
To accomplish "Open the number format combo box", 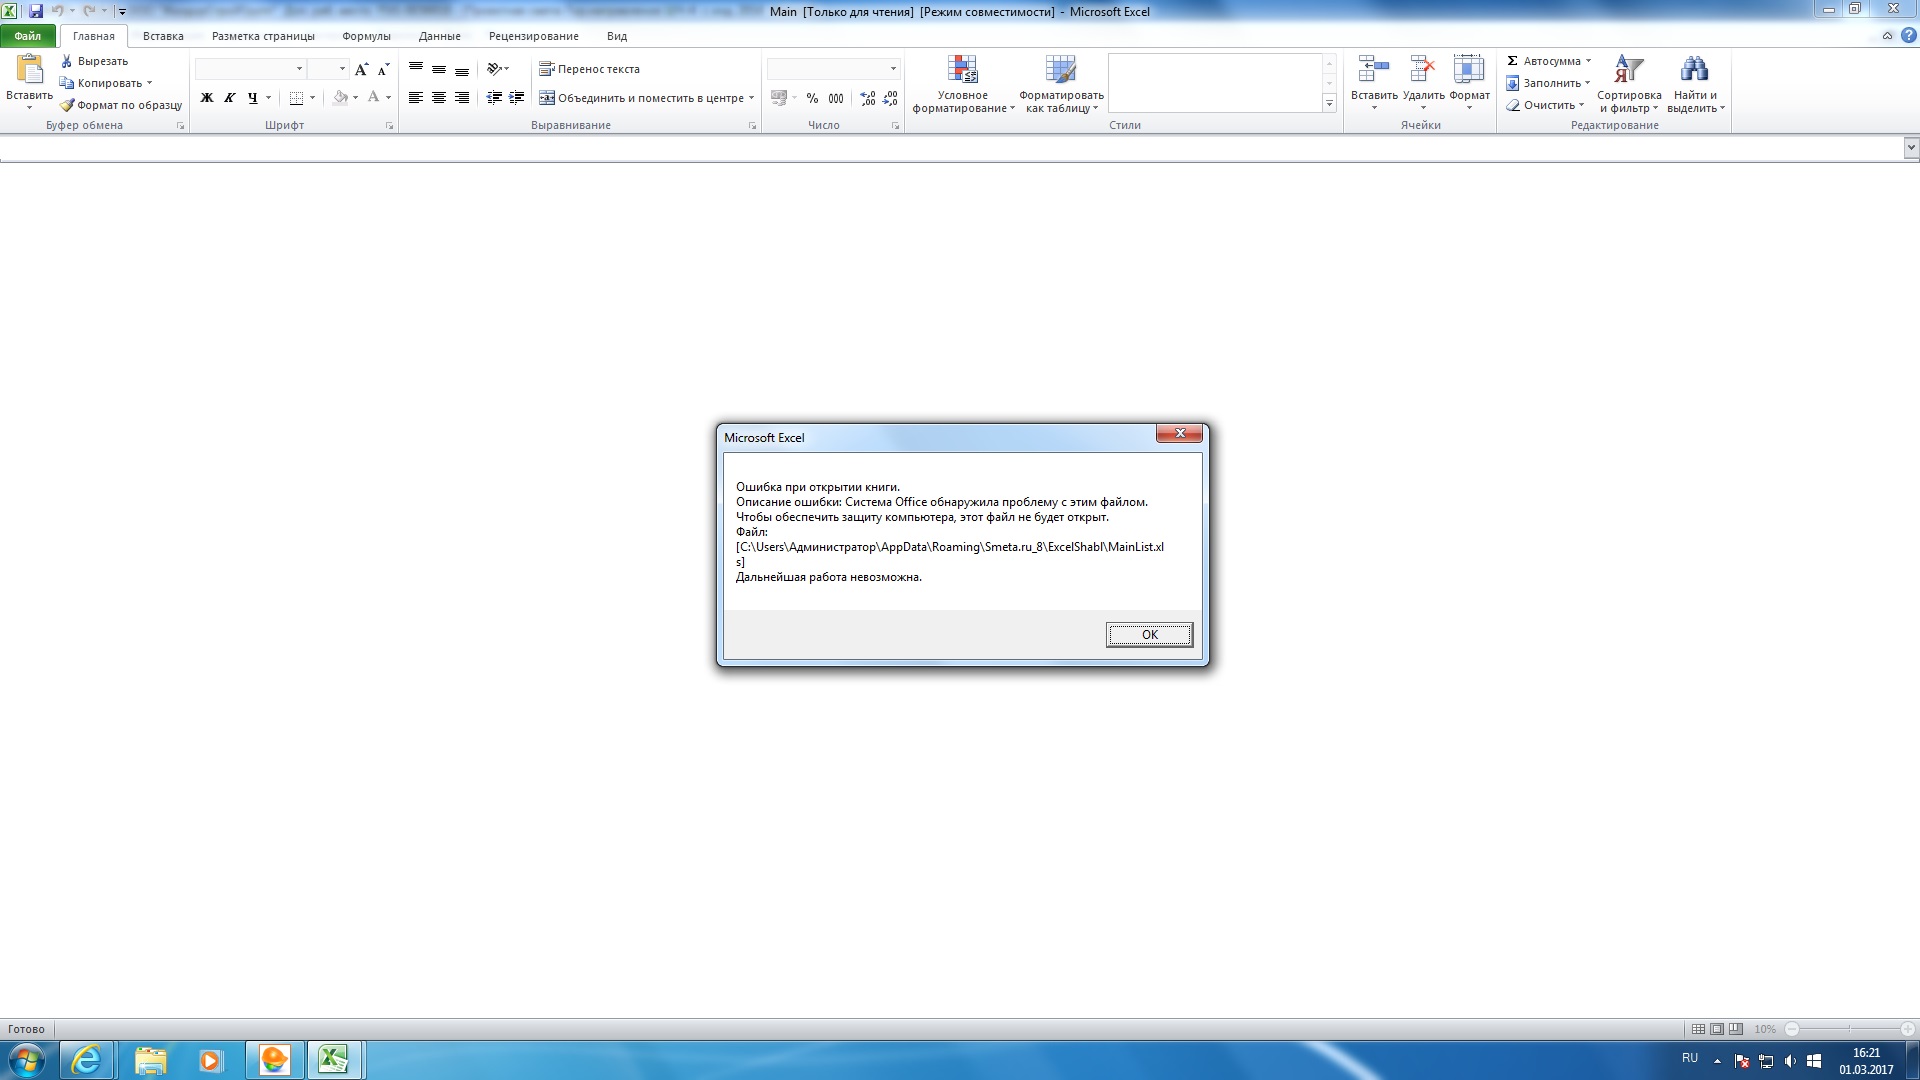I will [x=833, y=68].
